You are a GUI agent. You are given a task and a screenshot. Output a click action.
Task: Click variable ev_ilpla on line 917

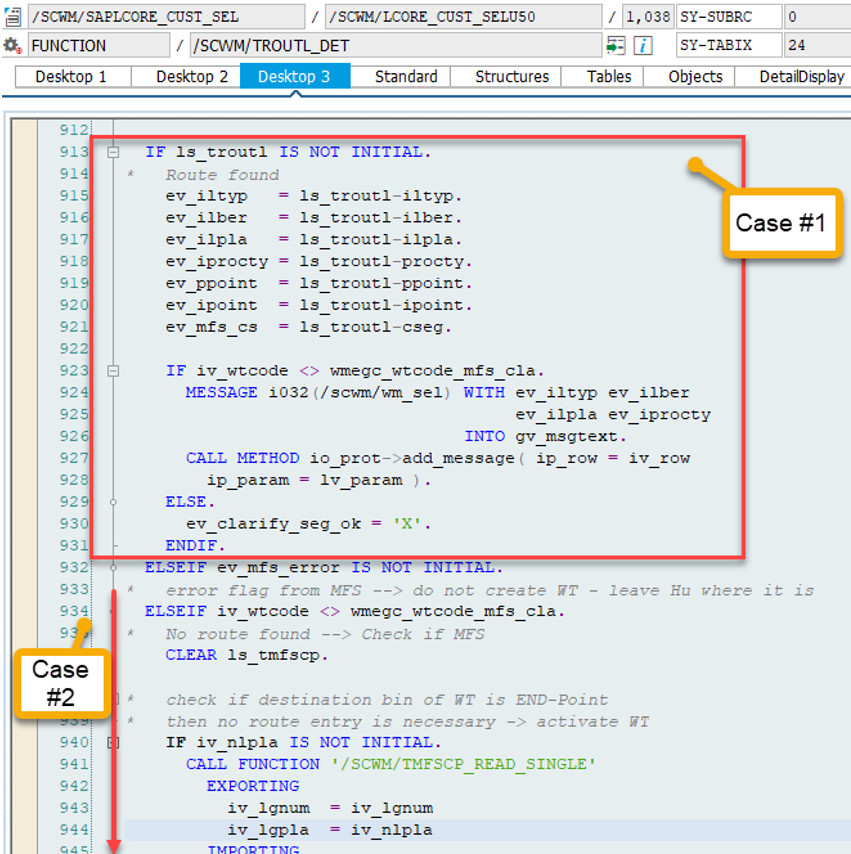click(x=206, y=240)
